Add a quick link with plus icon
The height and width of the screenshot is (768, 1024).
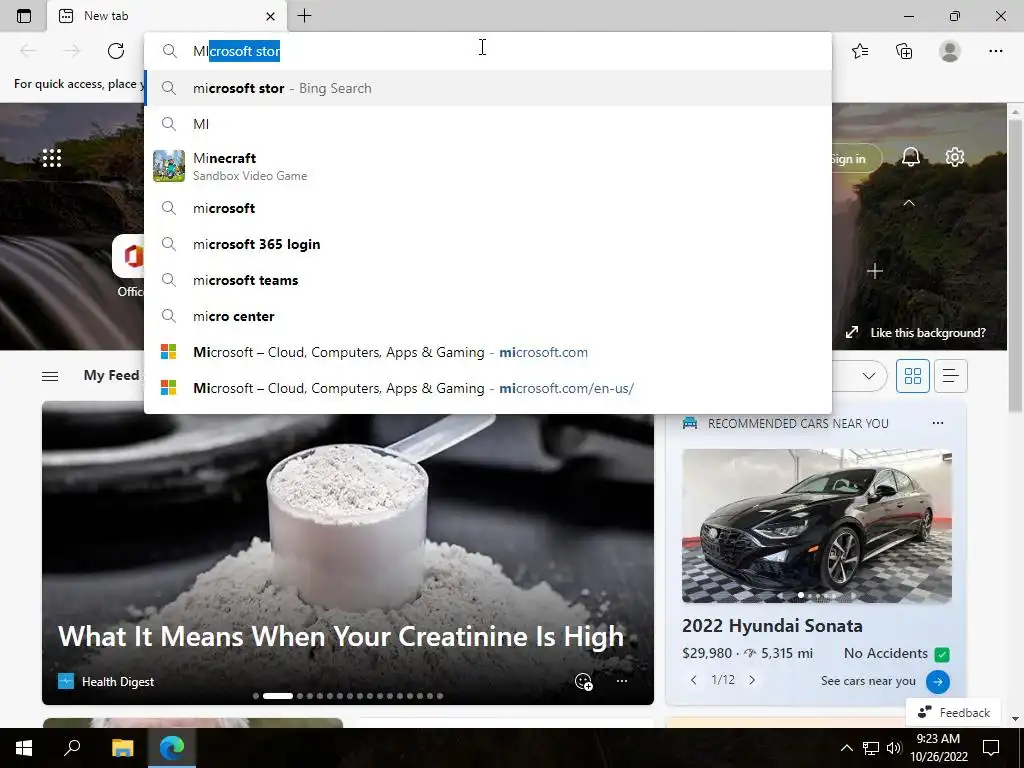(x=875, y=271)
